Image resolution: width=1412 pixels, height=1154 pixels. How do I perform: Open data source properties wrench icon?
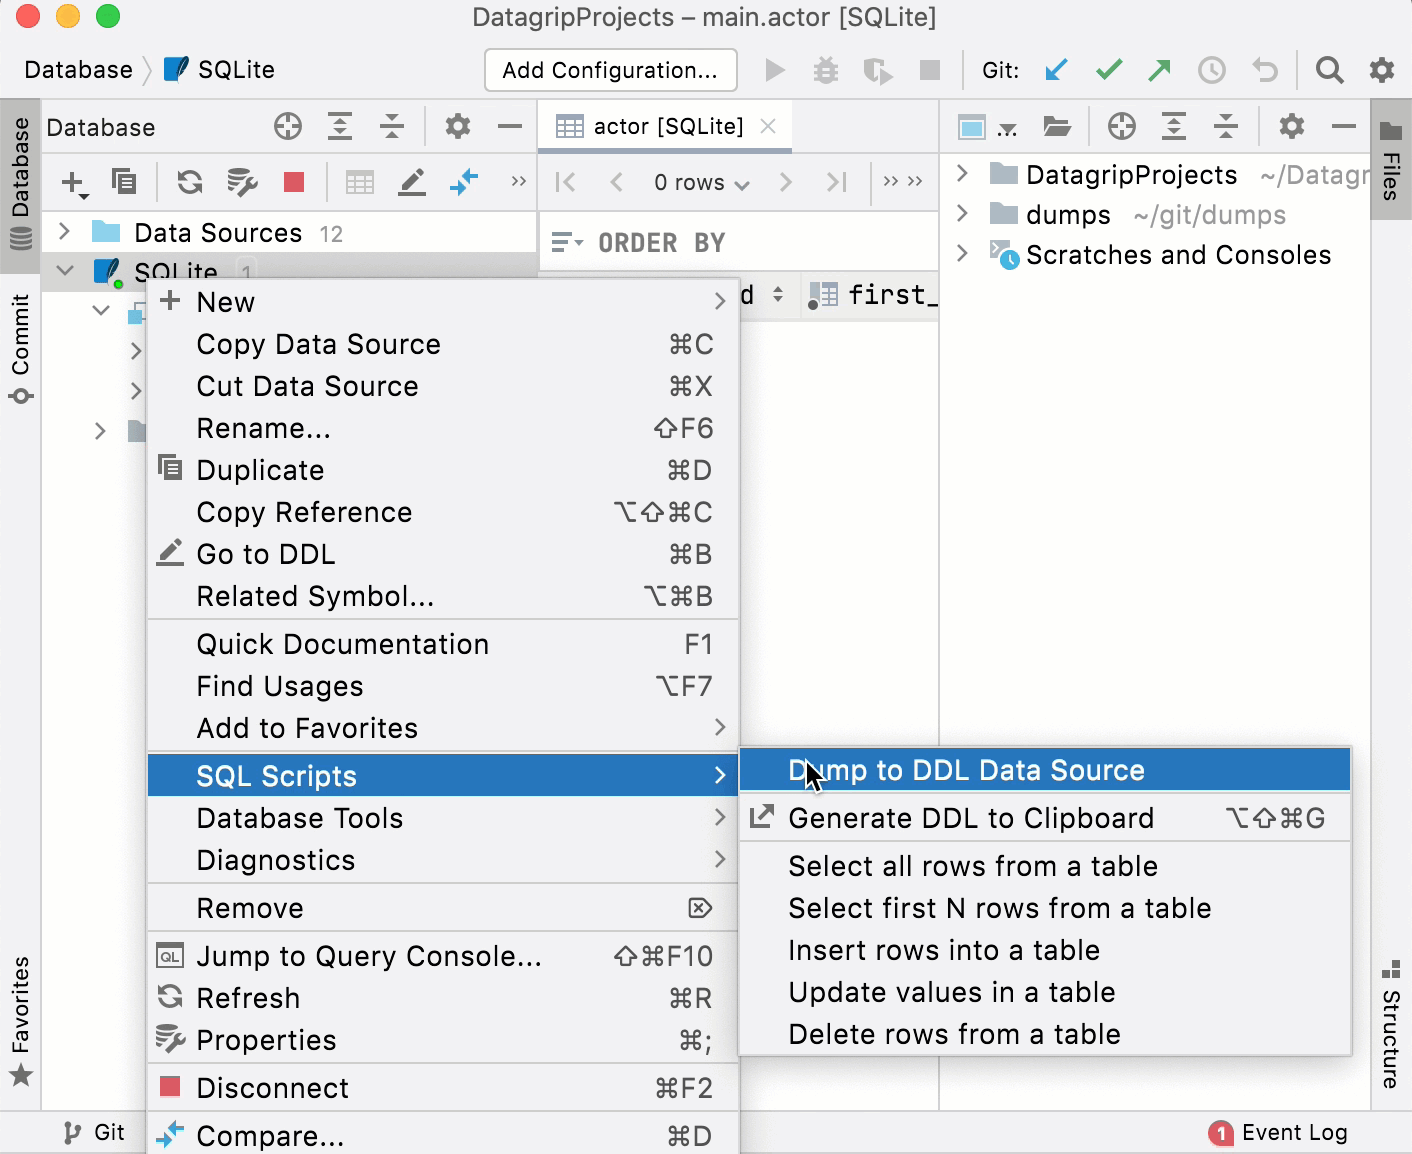[241, 182]
